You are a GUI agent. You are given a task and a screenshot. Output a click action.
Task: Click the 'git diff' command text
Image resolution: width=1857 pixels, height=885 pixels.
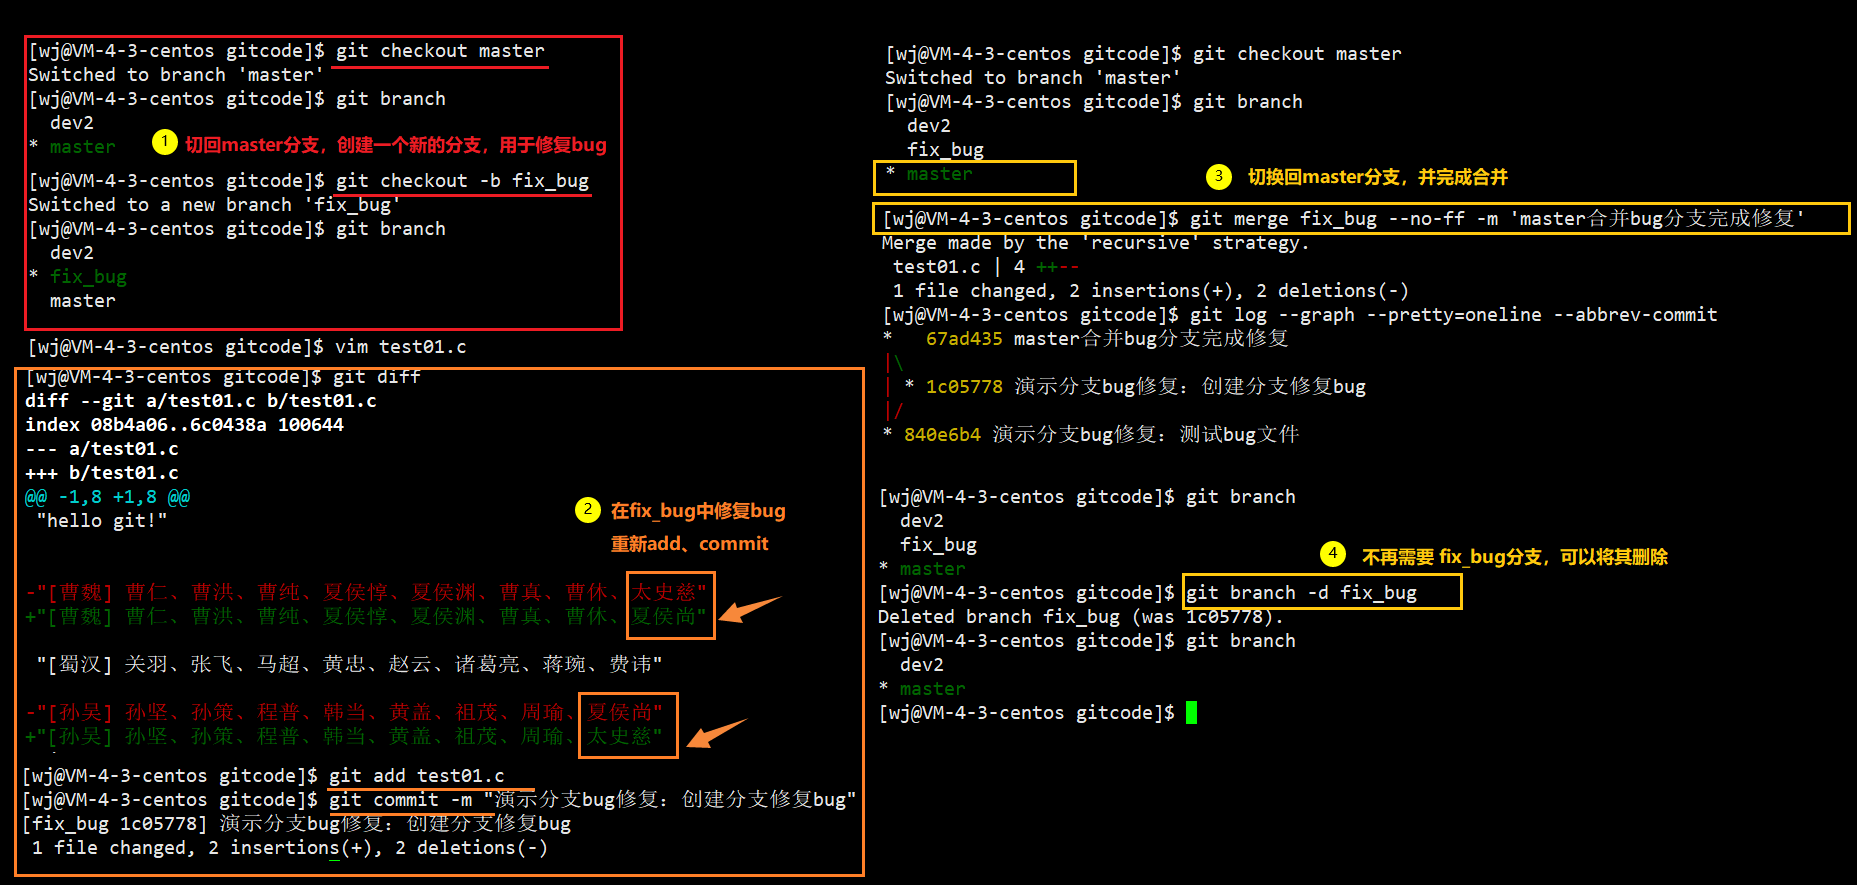tap(376, 377)
